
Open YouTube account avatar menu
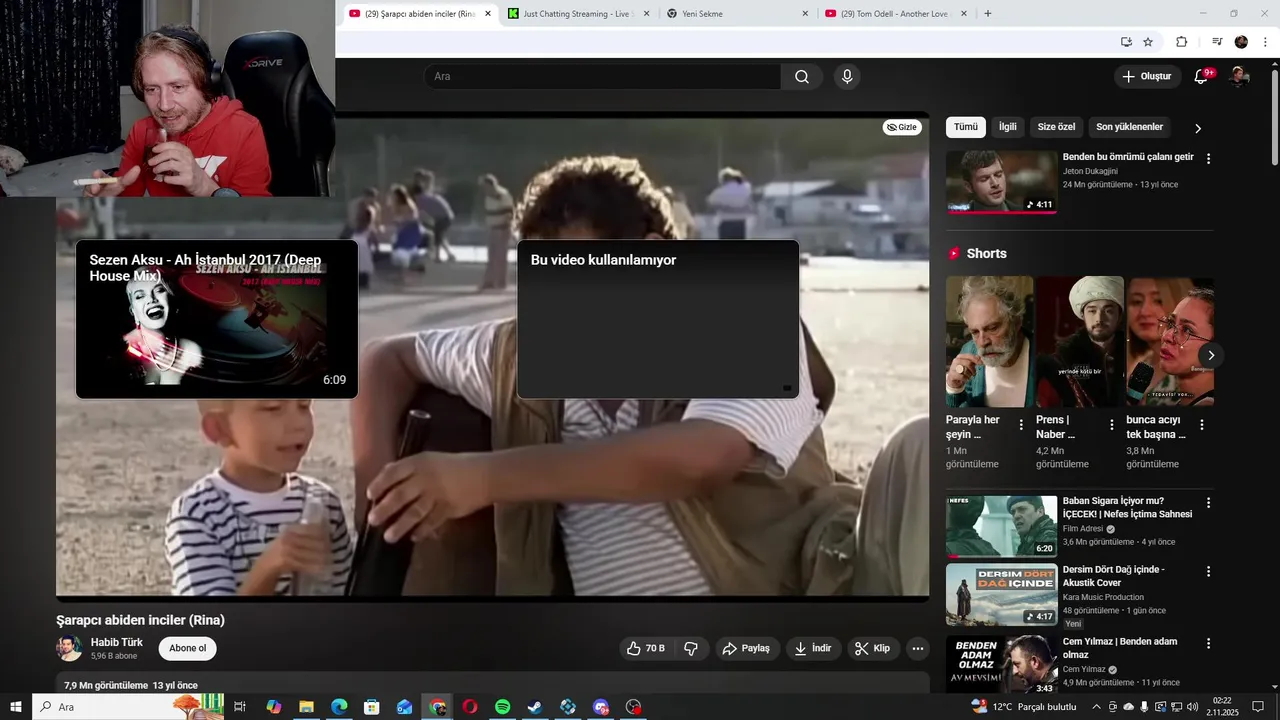pyautogui.click(x=1239, y=77)
